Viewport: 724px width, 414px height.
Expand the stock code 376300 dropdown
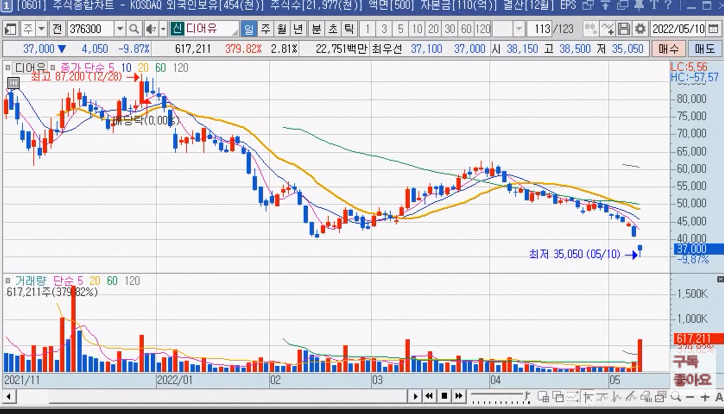tap(120, 29)
